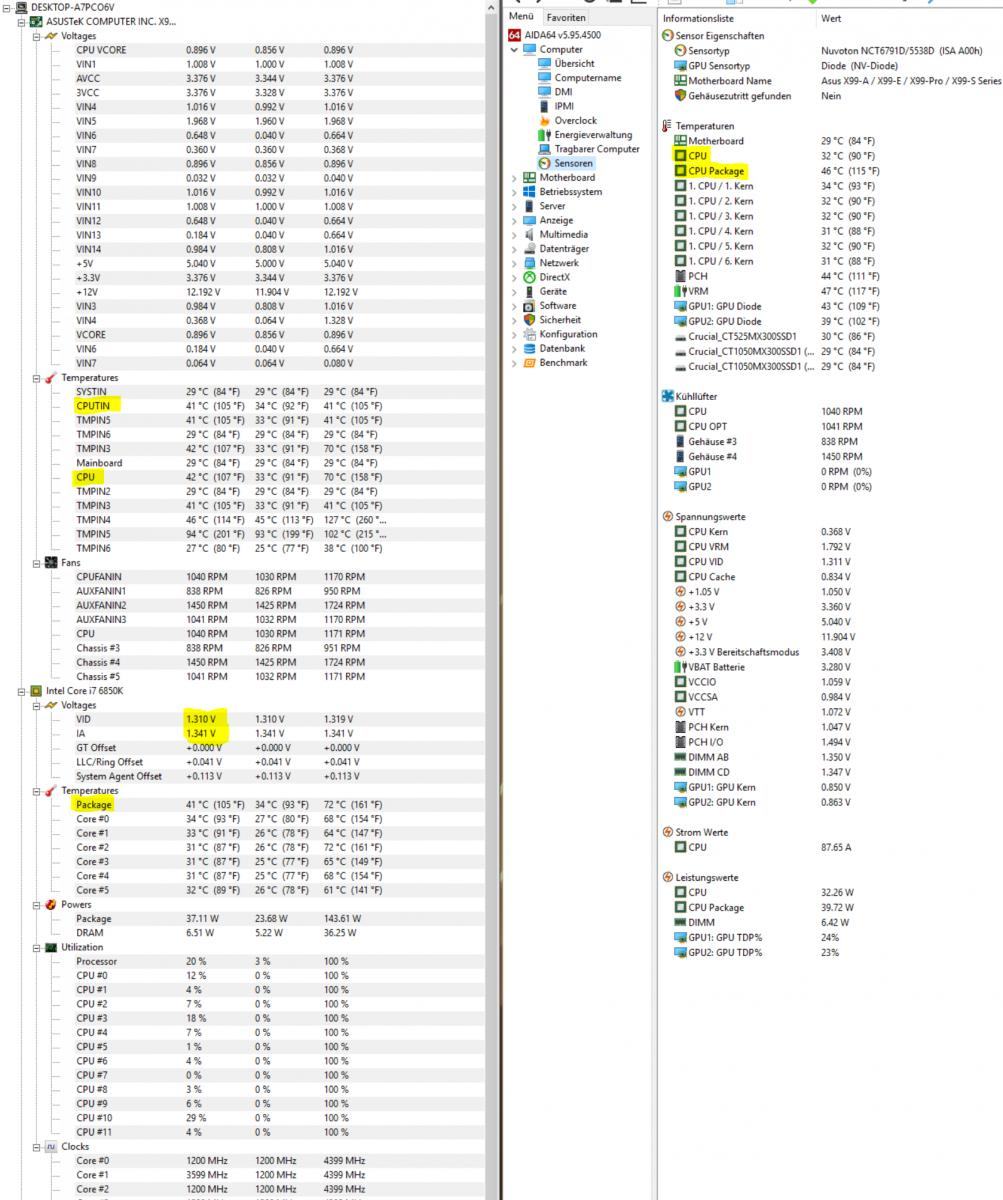Collapse the ASUSTeK COMPUTER INC. node

point(23,21)
